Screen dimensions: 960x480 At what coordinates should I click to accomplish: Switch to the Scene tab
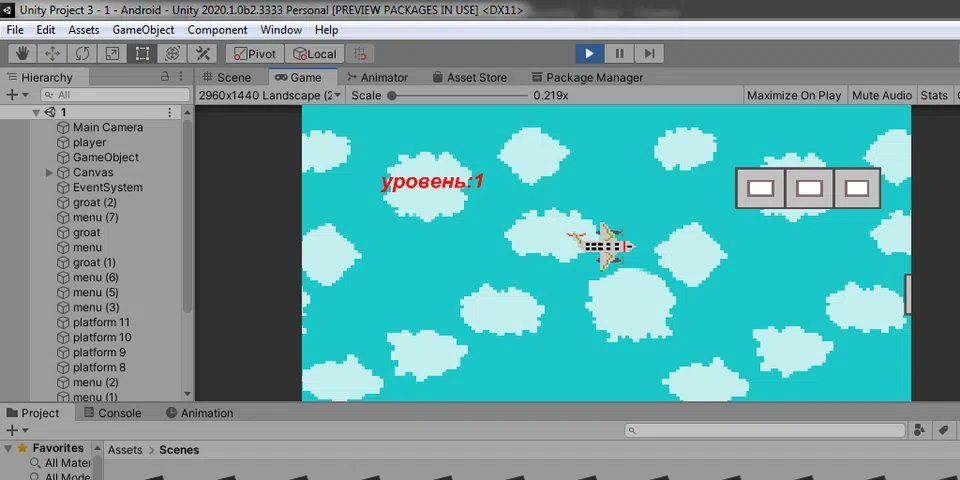click(227, 77)
